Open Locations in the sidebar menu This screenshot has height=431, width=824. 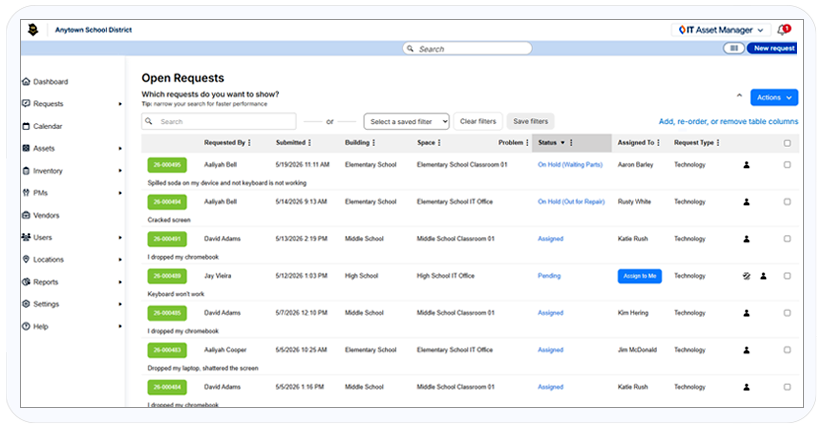point(48,260)
